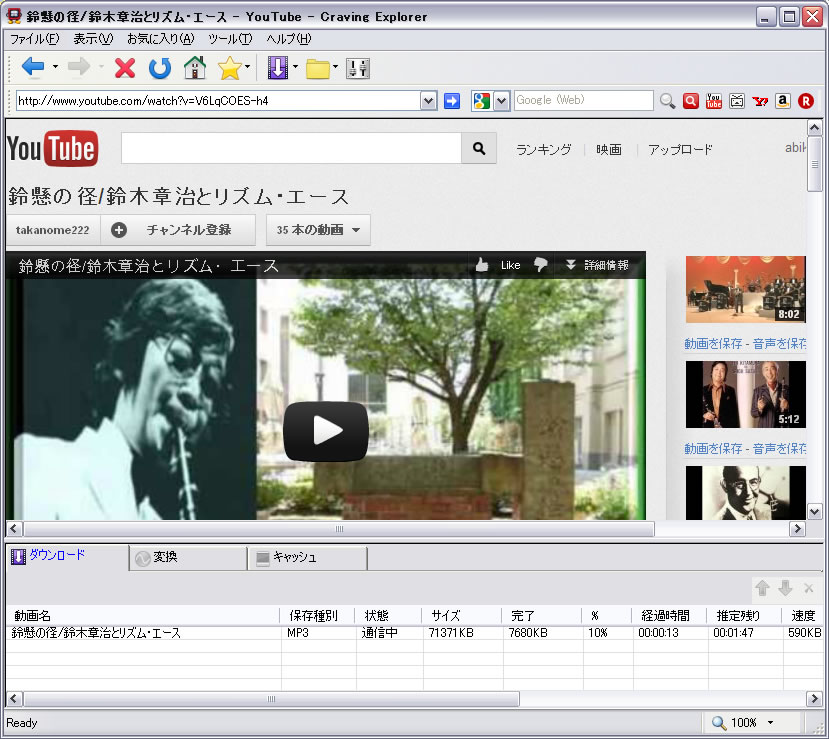
Task: Click browser horizontal scrollbar right arrow
Action: [797, 529]
